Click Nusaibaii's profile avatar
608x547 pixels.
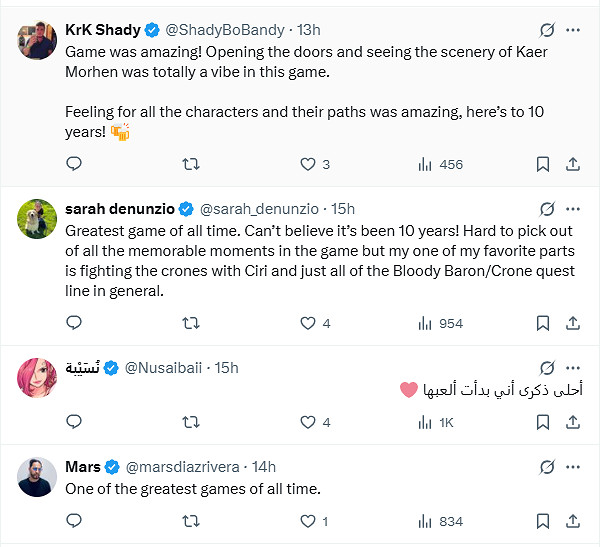click(37, 377)
